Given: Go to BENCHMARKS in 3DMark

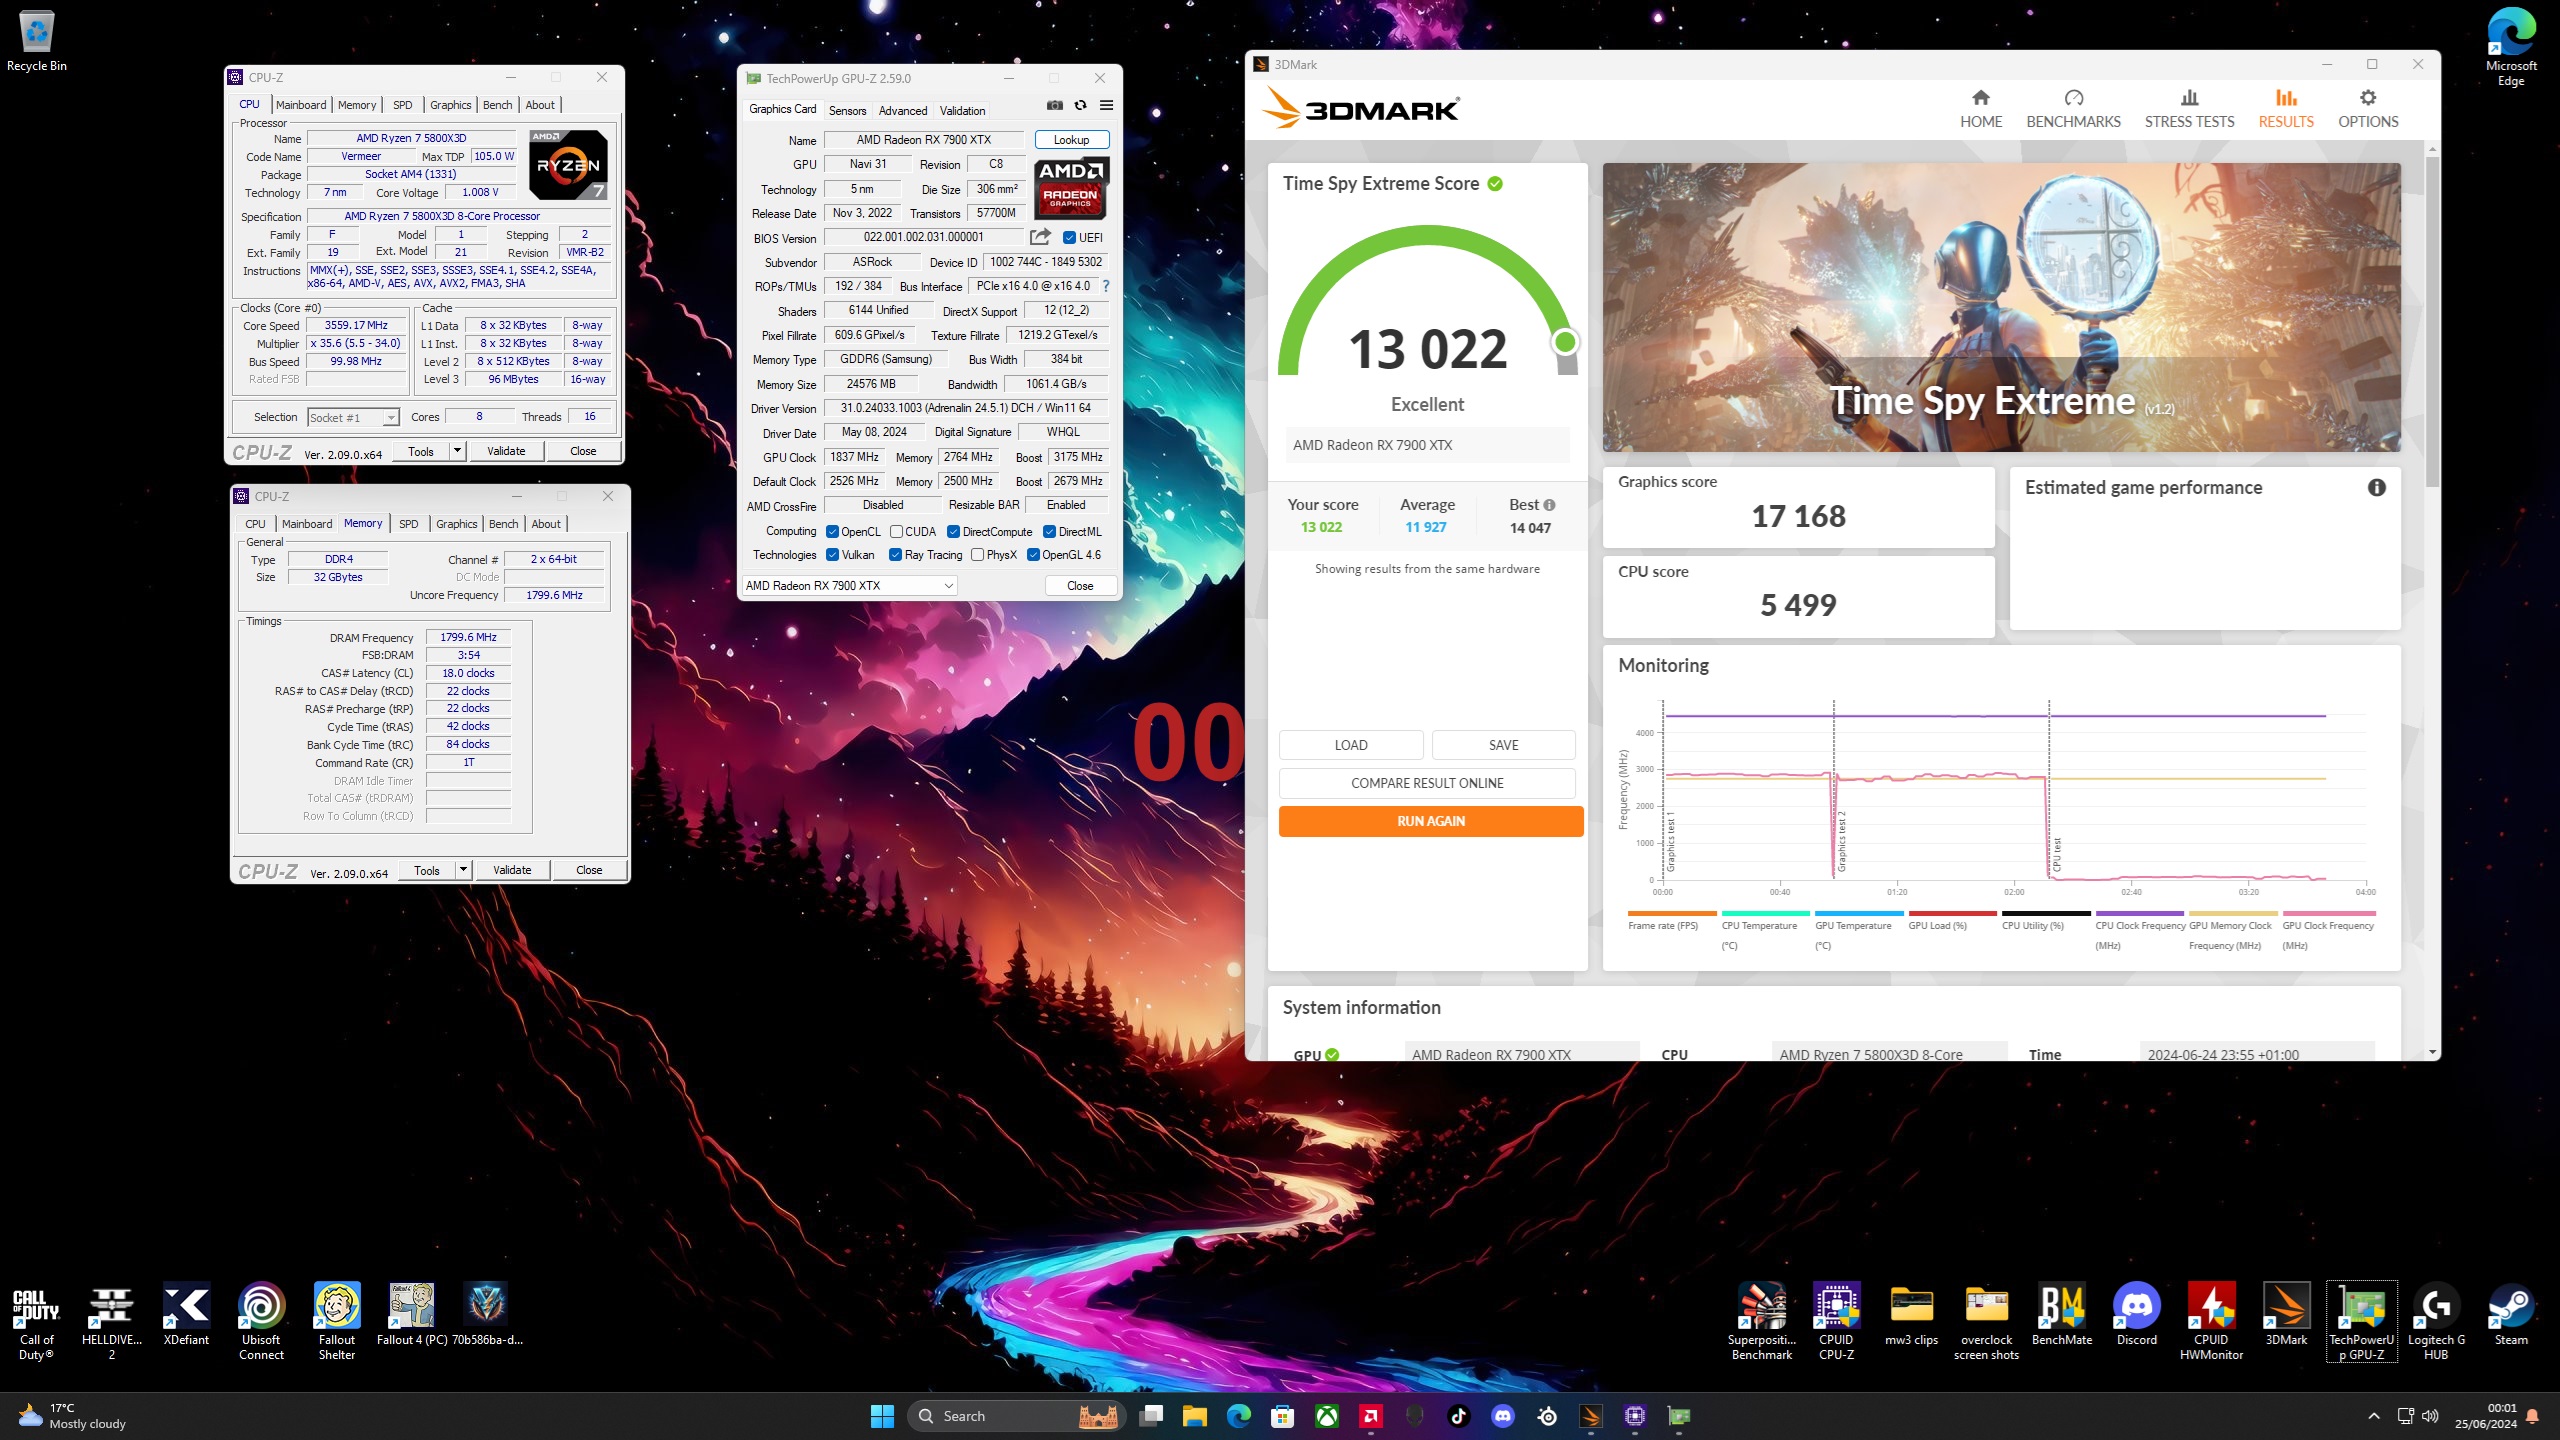Looking at the screenshot, I should pos(2073,109).
